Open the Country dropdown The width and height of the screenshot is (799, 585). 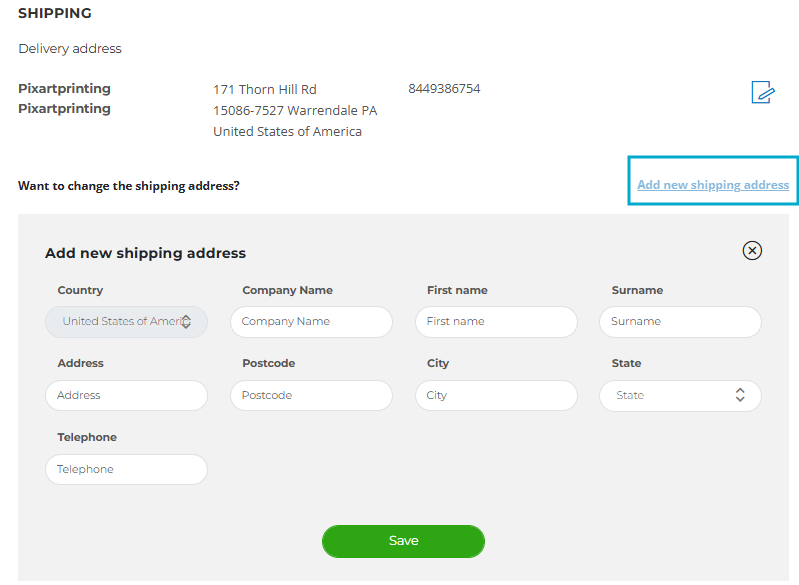click(126, 322)
